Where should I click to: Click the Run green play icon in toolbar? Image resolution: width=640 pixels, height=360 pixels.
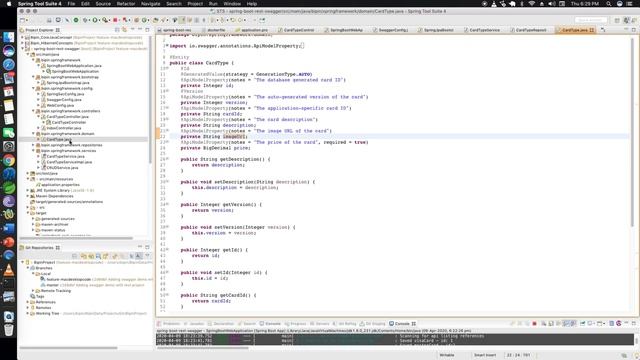tap(95, 20)
